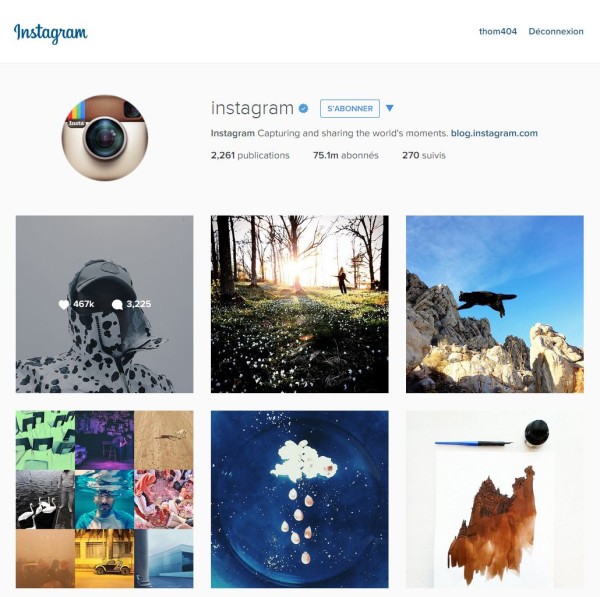Click the 2,261 publications count

[x=250, y=155]
